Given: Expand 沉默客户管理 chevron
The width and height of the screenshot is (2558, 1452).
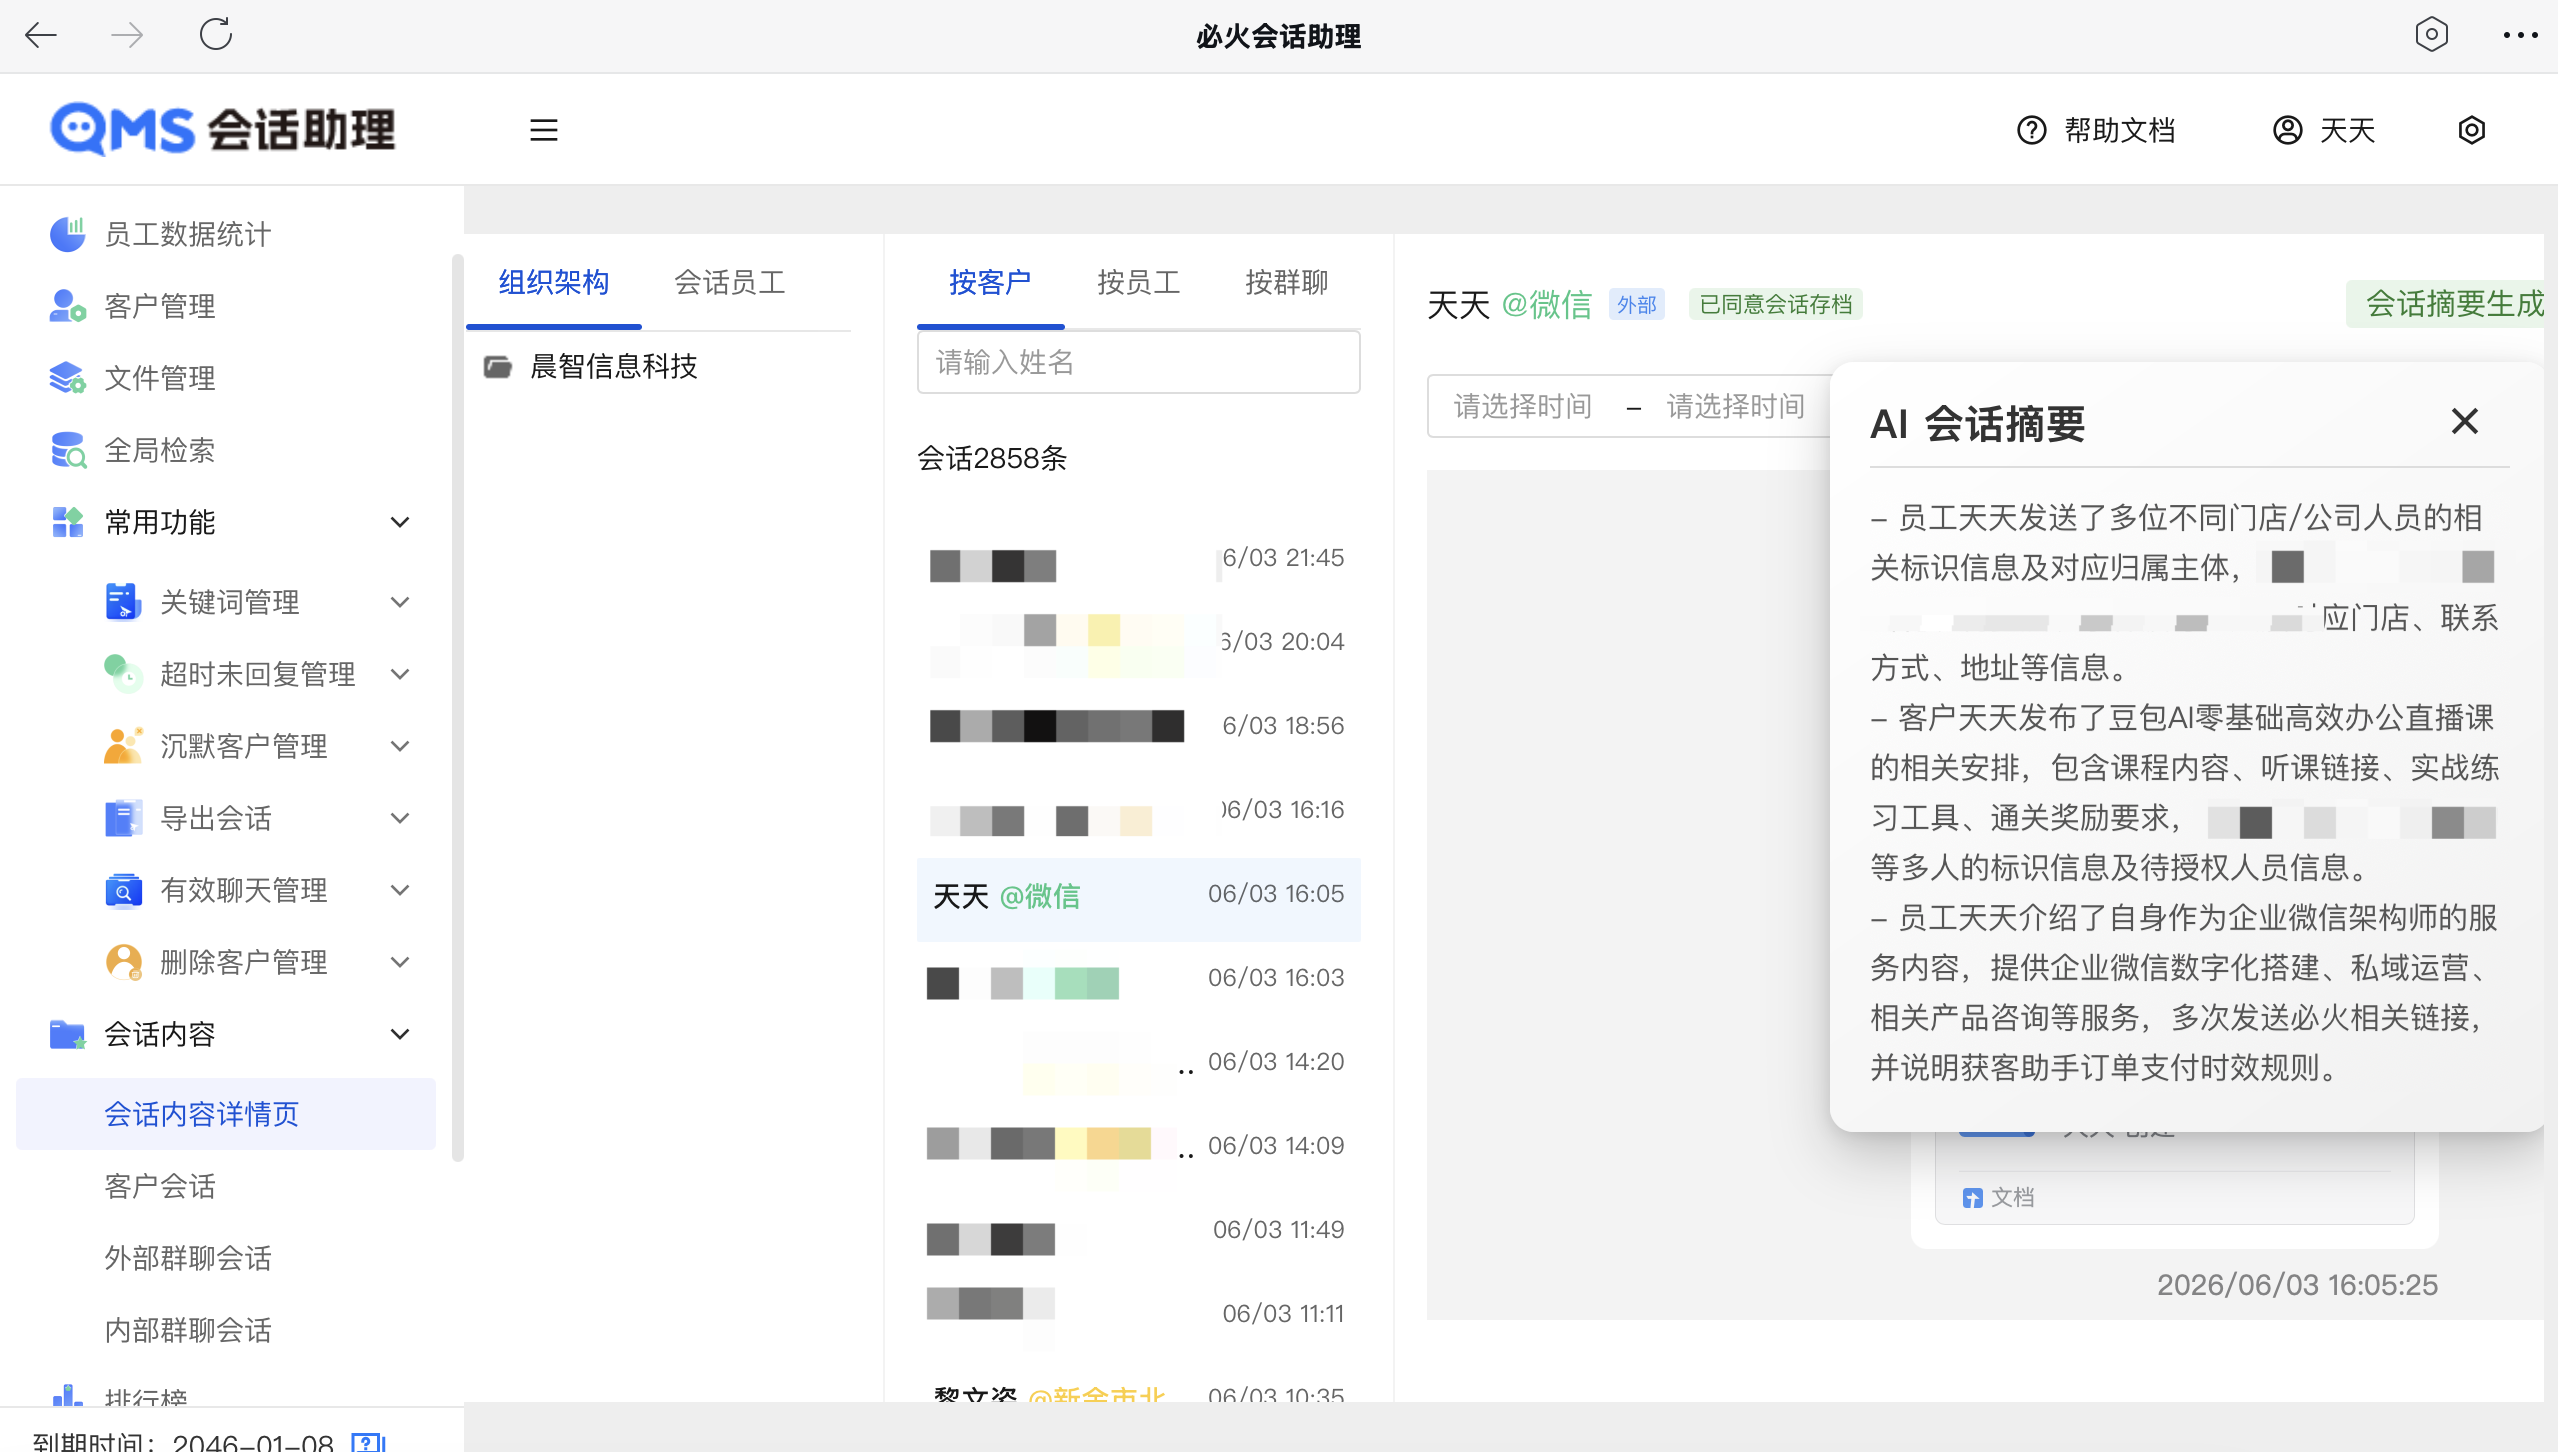Looking at the screenshot, I should (x=400, y=746).
